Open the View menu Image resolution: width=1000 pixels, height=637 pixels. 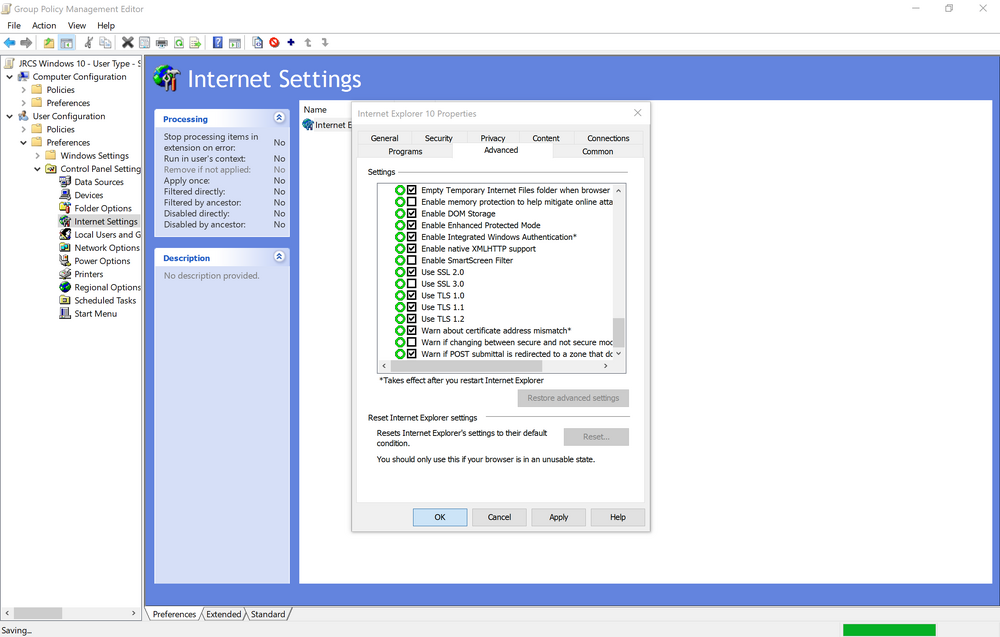pos(77,26)
